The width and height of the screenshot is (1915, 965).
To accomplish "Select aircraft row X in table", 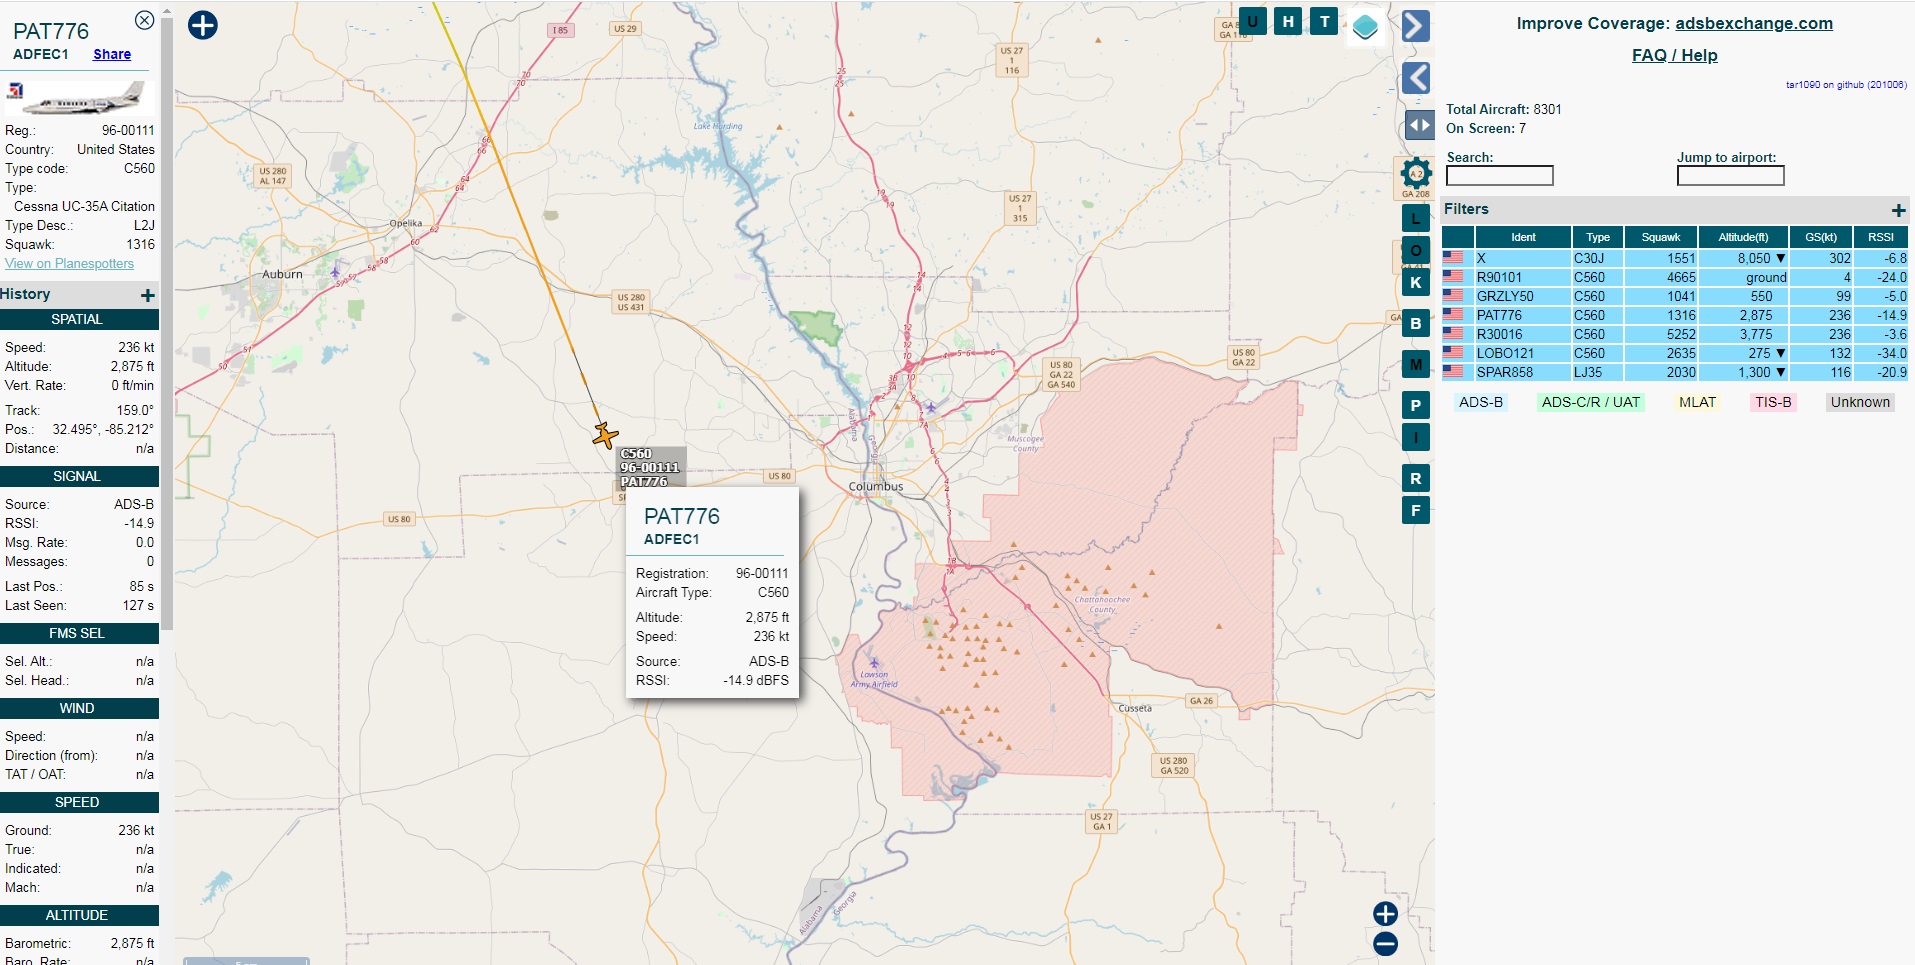I will (x=1674, y=258).
